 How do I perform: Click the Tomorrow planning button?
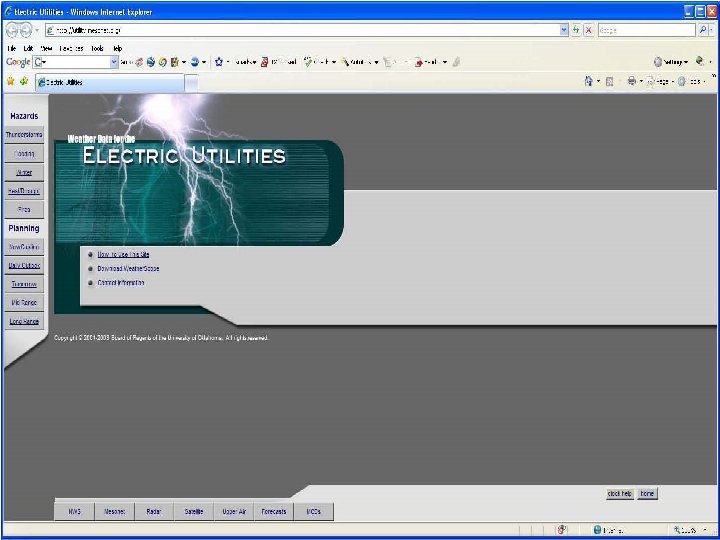click(24, 284)
